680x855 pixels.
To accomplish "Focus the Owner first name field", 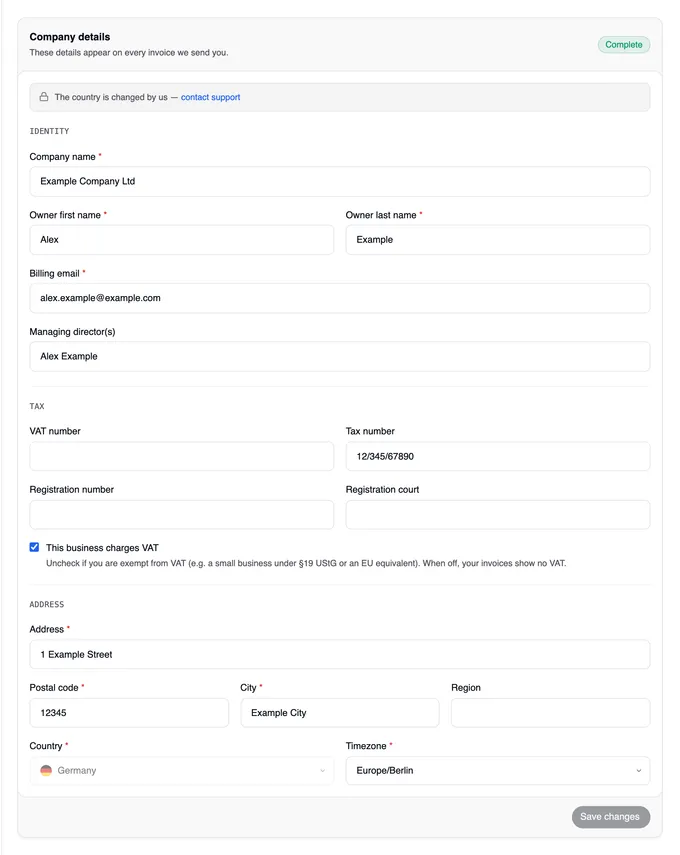I will click(x=182, y=240).
